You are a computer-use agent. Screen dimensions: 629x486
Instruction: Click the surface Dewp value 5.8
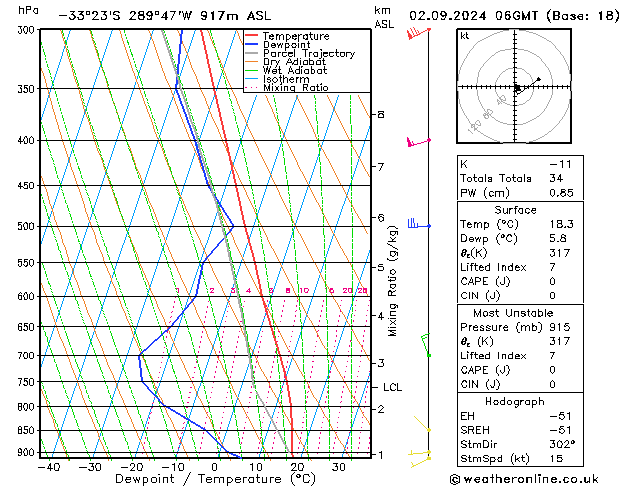(x=558, y=239)
